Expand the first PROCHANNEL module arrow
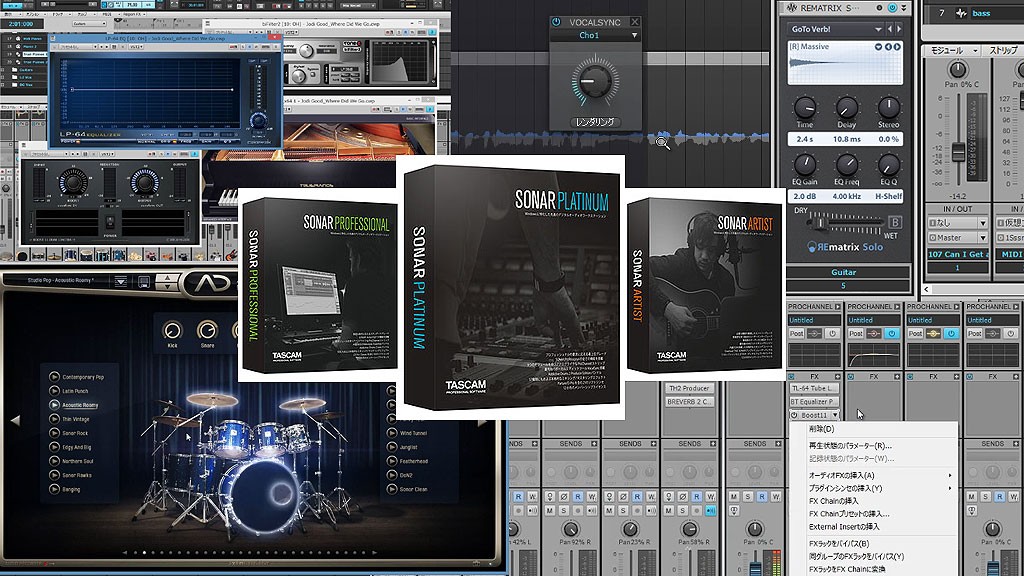The width and height of the screenshot is (1024, 576). coord(838,306)
